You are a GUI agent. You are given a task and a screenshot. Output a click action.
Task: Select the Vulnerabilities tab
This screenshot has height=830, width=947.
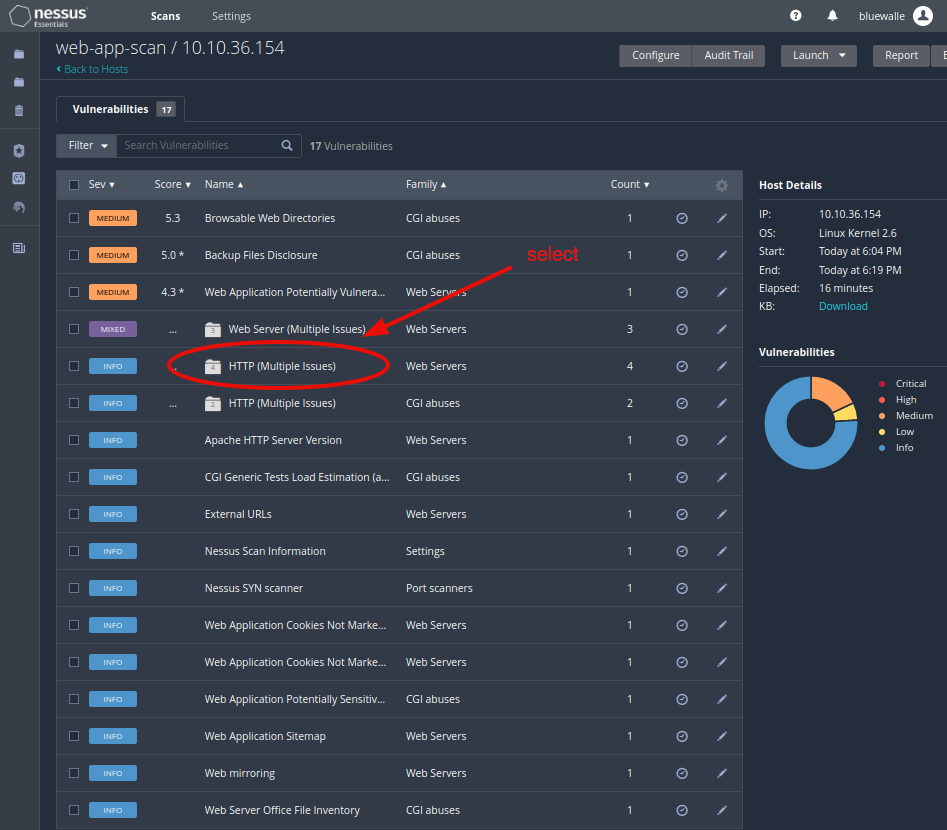pos(110,109)
